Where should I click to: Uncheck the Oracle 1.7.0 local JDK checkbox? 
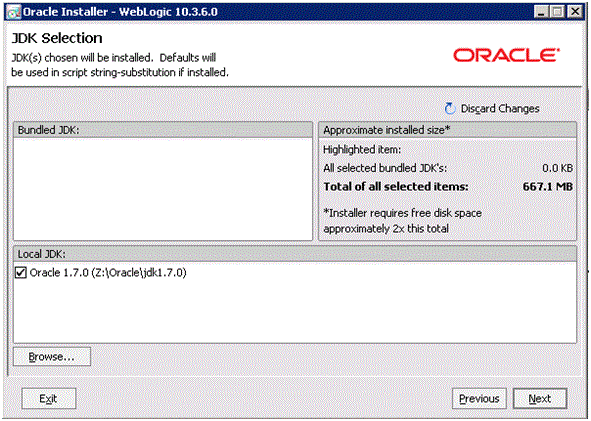tap(21, 273)
